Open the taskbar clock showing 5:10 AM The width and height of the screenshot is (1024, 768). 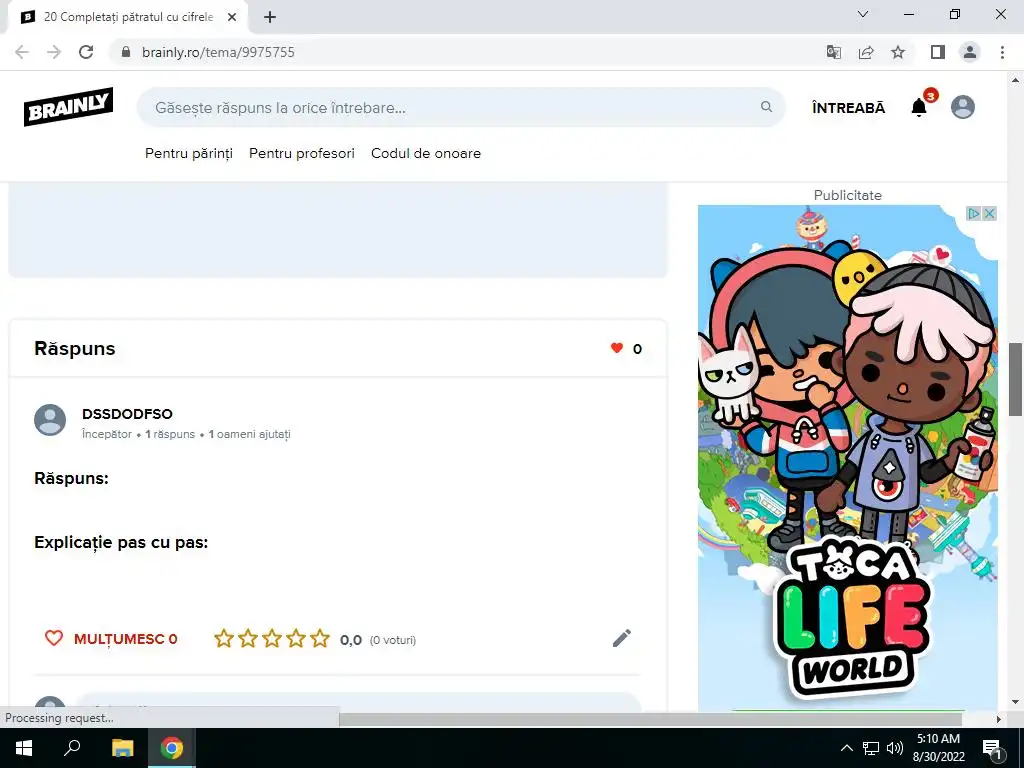coord(938,748)
